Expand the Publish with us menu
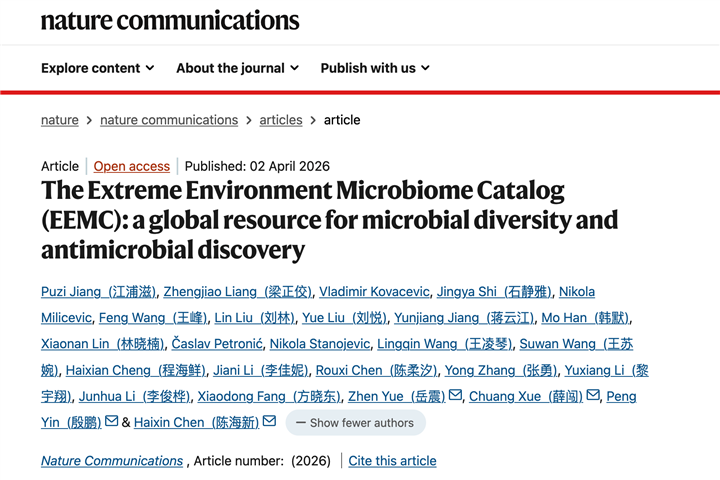 click(375, 68)
